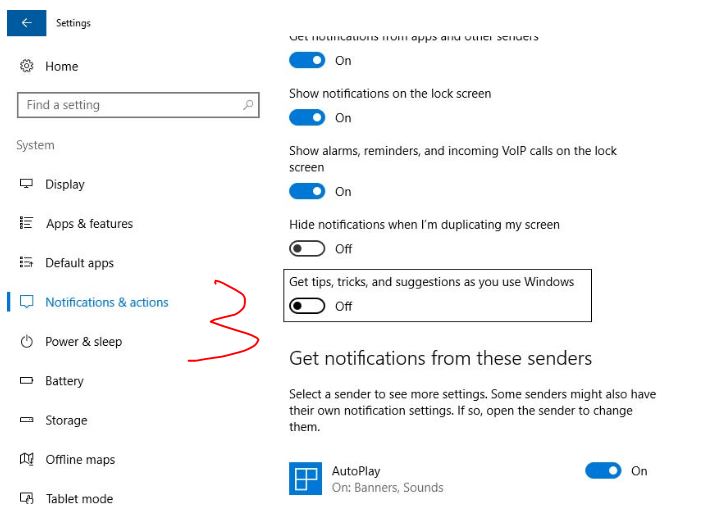Click the Apps & features list icon

26,223
